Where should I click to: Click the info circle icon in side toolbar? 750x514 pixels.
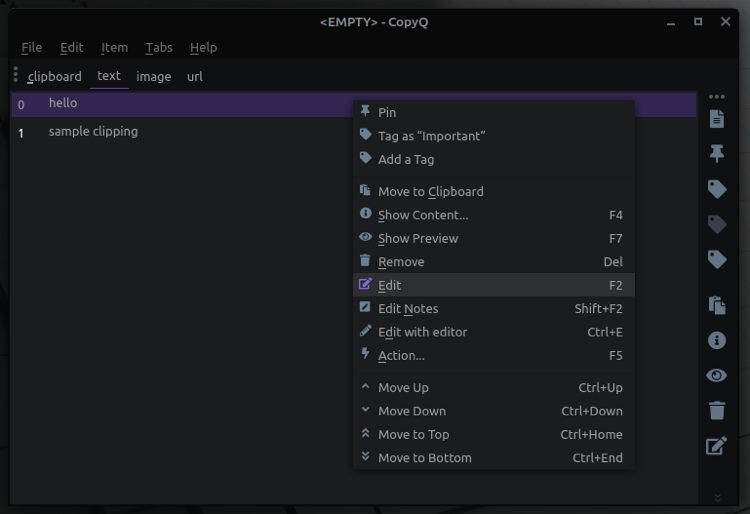pos(717,340)
